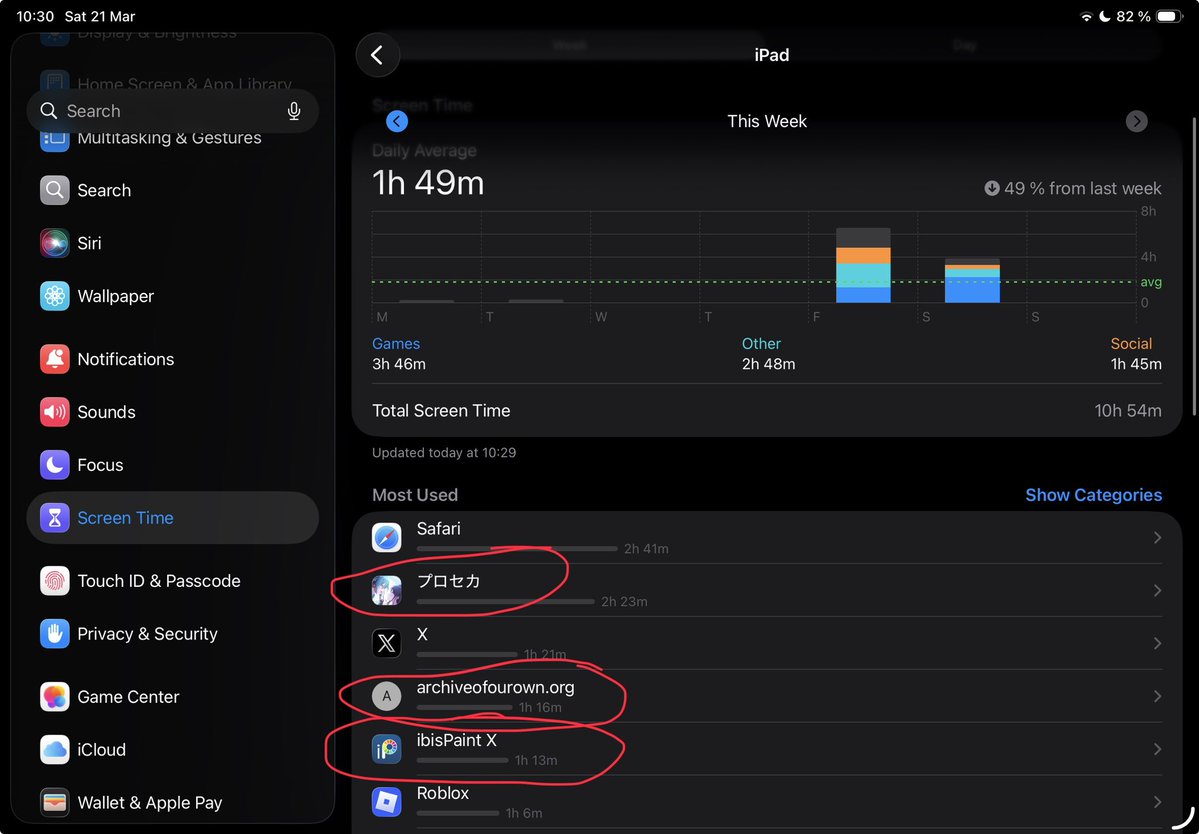Select Focus in the sidebar
The image size is (1199, 834).
click(x=173, y=465)
